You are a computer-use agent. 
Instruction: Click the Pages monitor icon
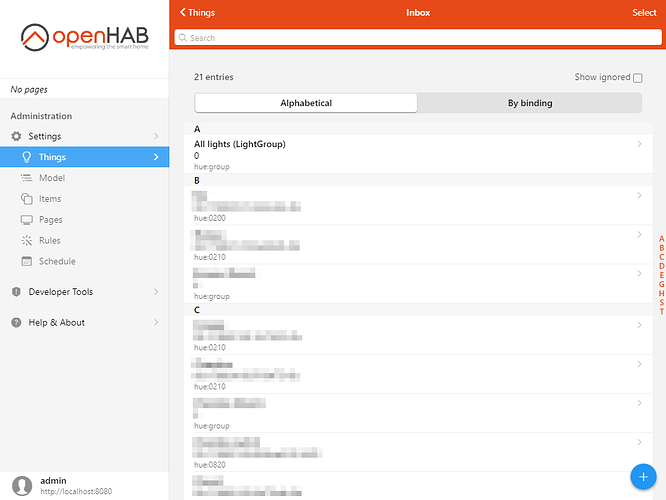click(27, 220)
